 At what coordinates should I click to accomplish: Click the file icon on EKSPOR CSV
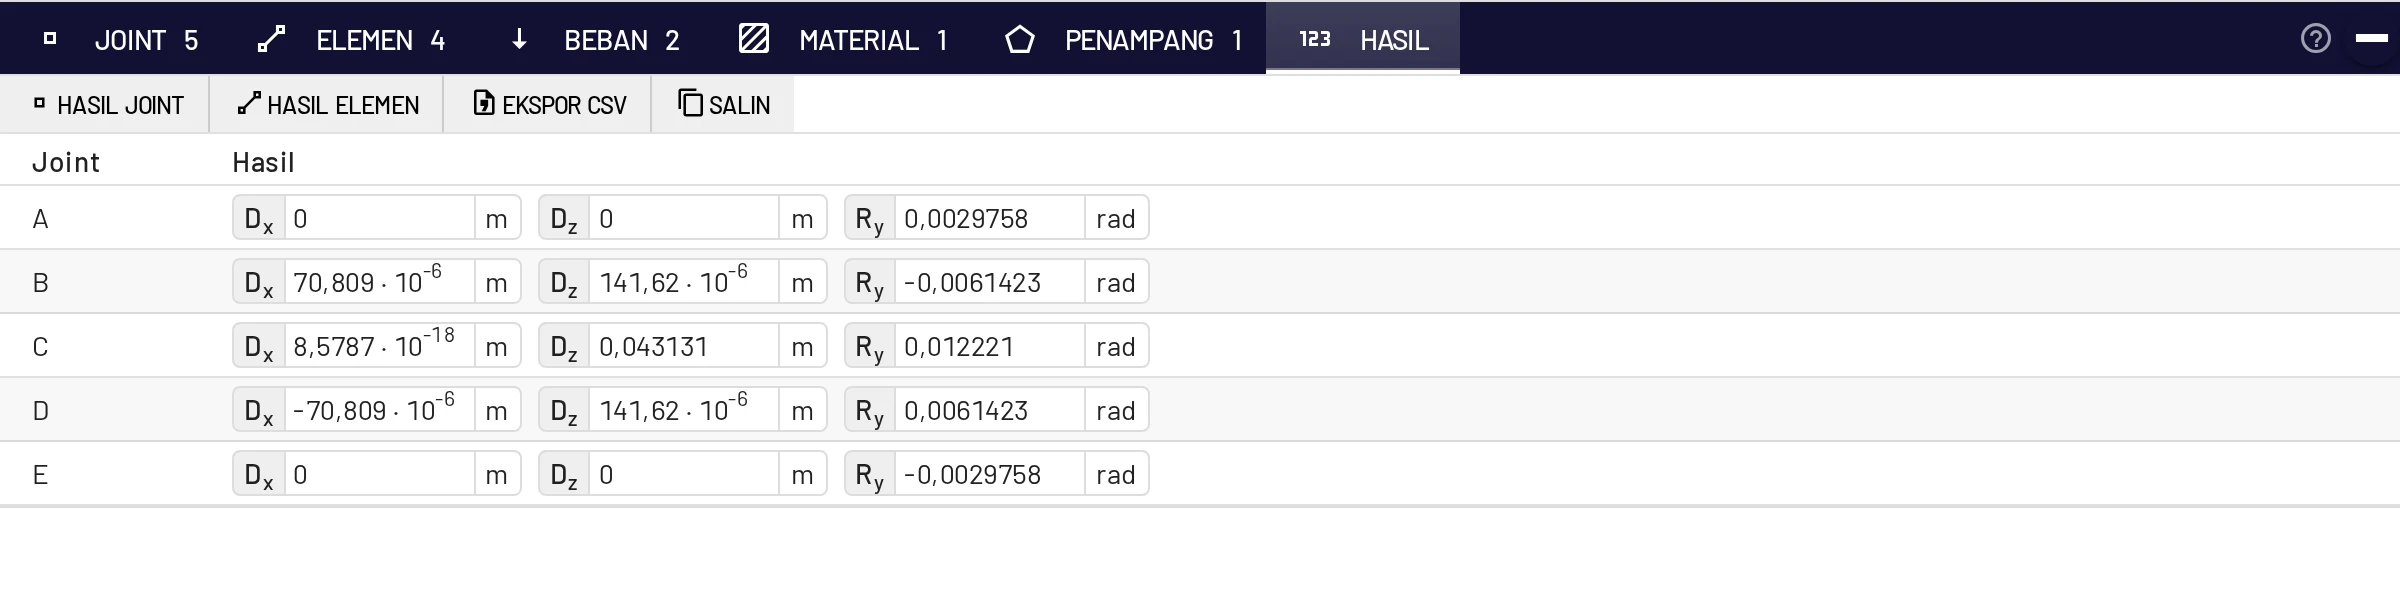click(484, 103)
